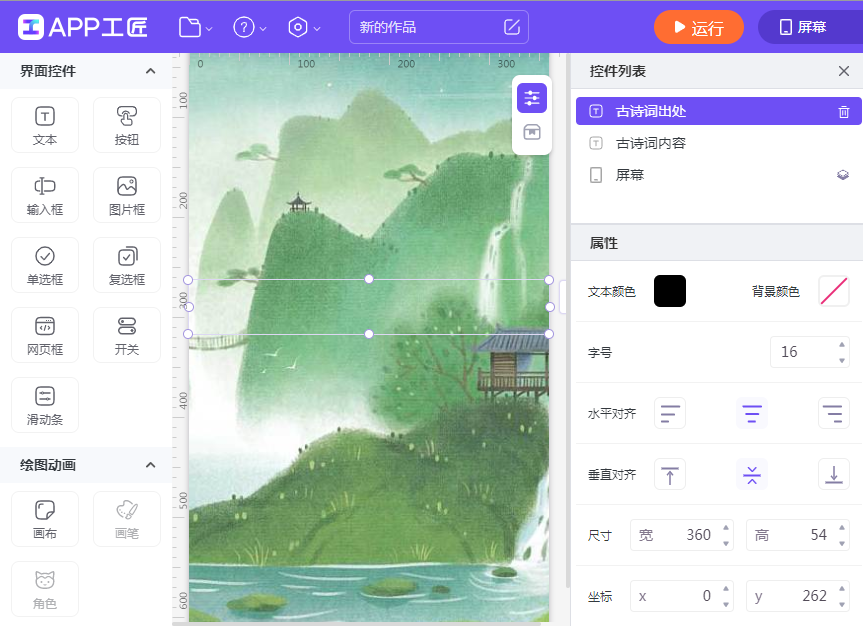Click the 宽 width field
This screenshot has width=863, height=626.
(681, 535)
